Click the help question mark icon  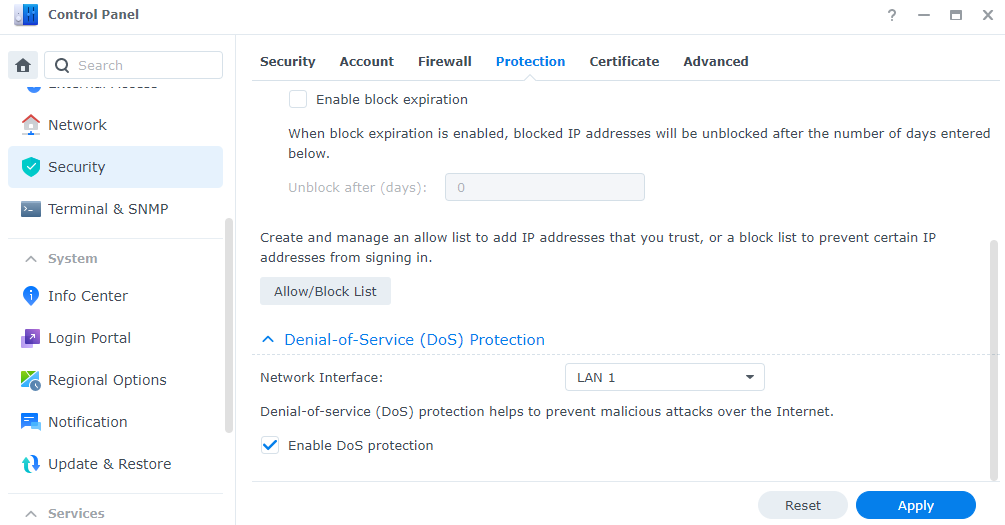pyautogui.click(x=892, y=15)
